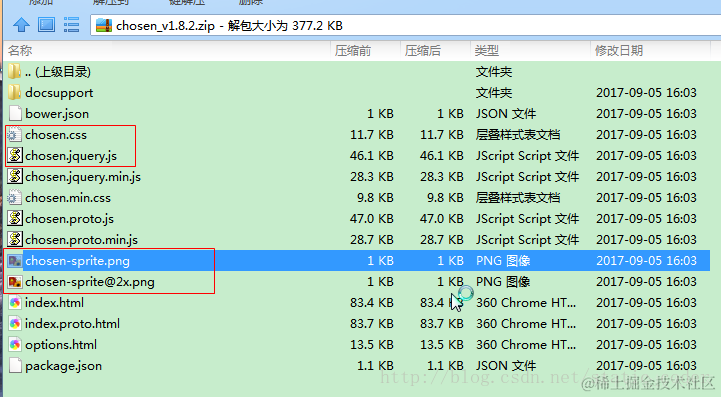The width and height of the screenshot is (721, 397).
Task: Switch to the large icons view button
Action: (x=46, y=25)
